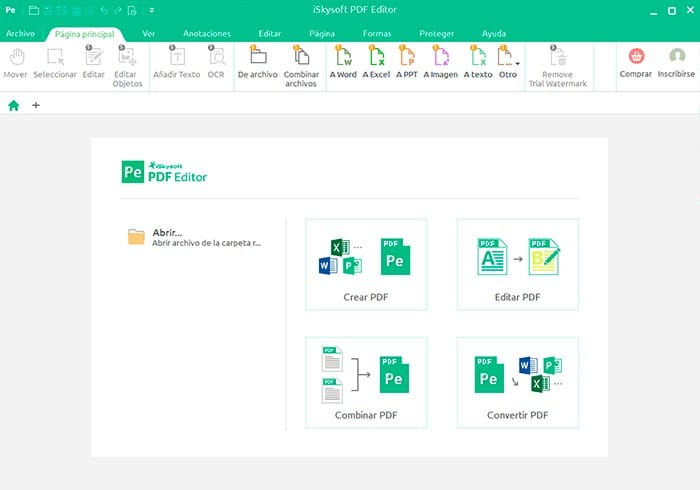Convert the PDF with A PPT
700x490 pixels.
407,63
